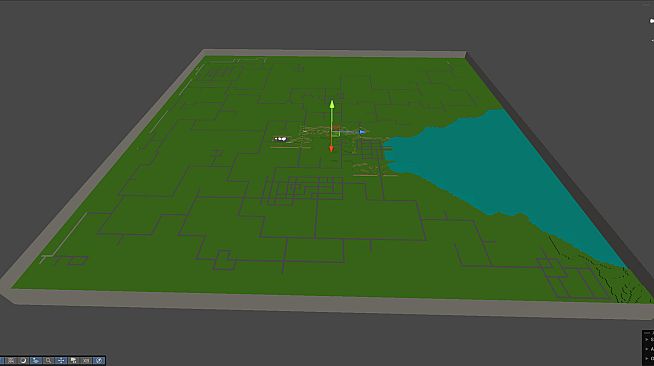Click the green square gizmo center handle
The width and height of the screenshot is (654, 366).
pyautogui.click(x=335, y=133)
